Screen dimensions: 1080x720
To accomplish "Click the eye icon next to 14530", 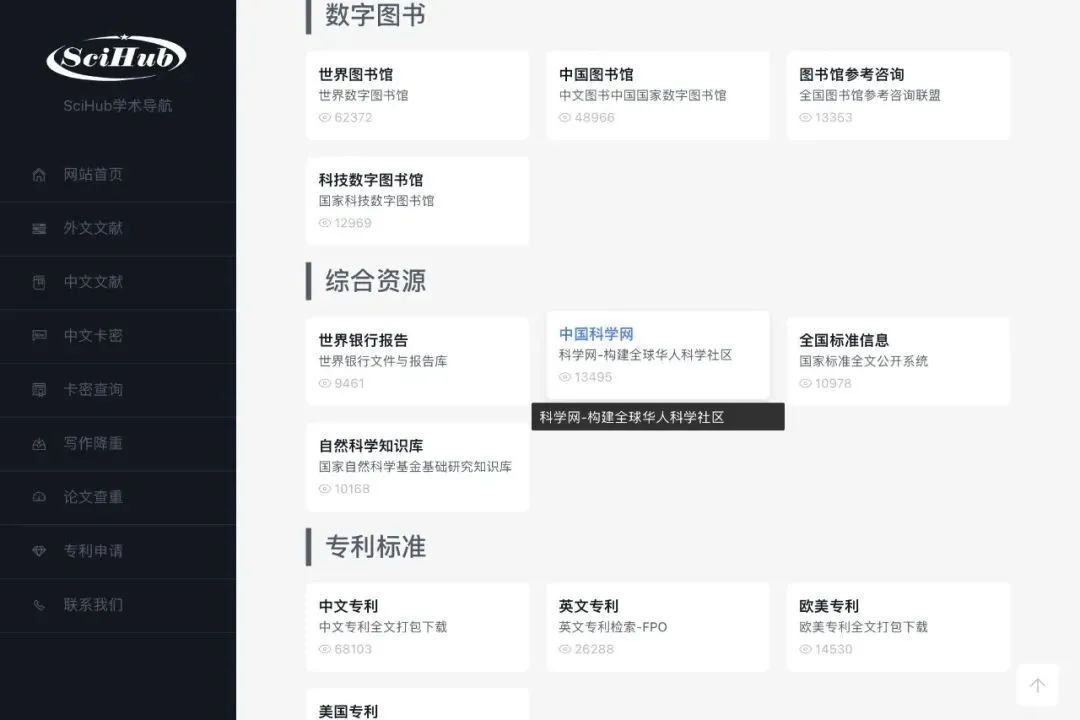I will click(805, 650).
